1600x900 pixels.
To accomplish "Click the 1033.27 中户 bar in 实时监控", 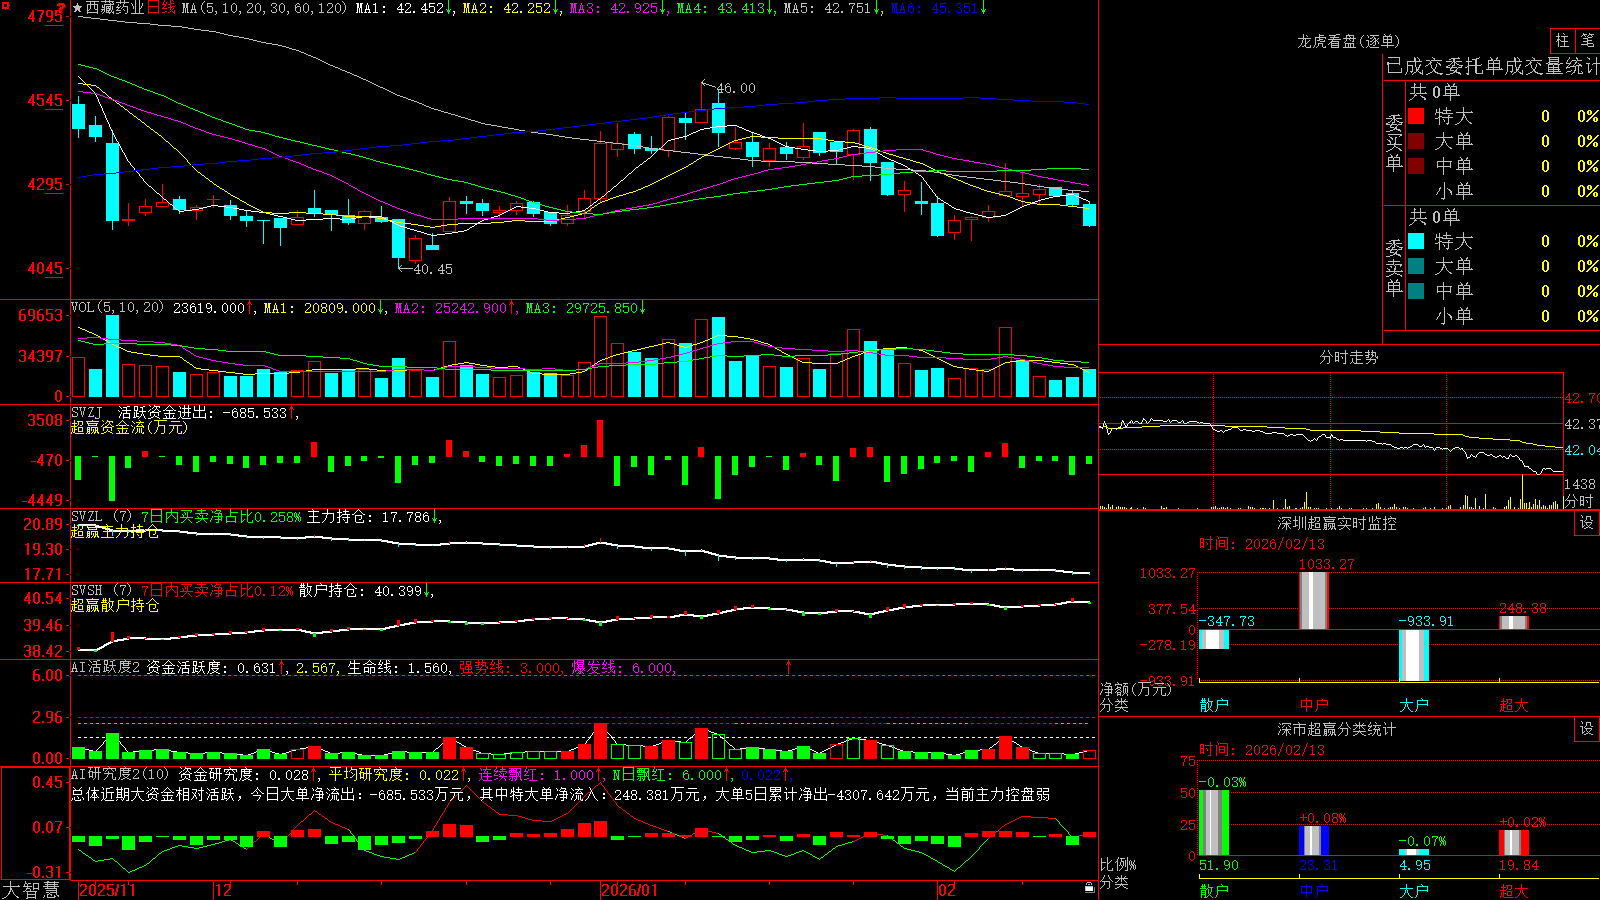I will pos(1314,600).
